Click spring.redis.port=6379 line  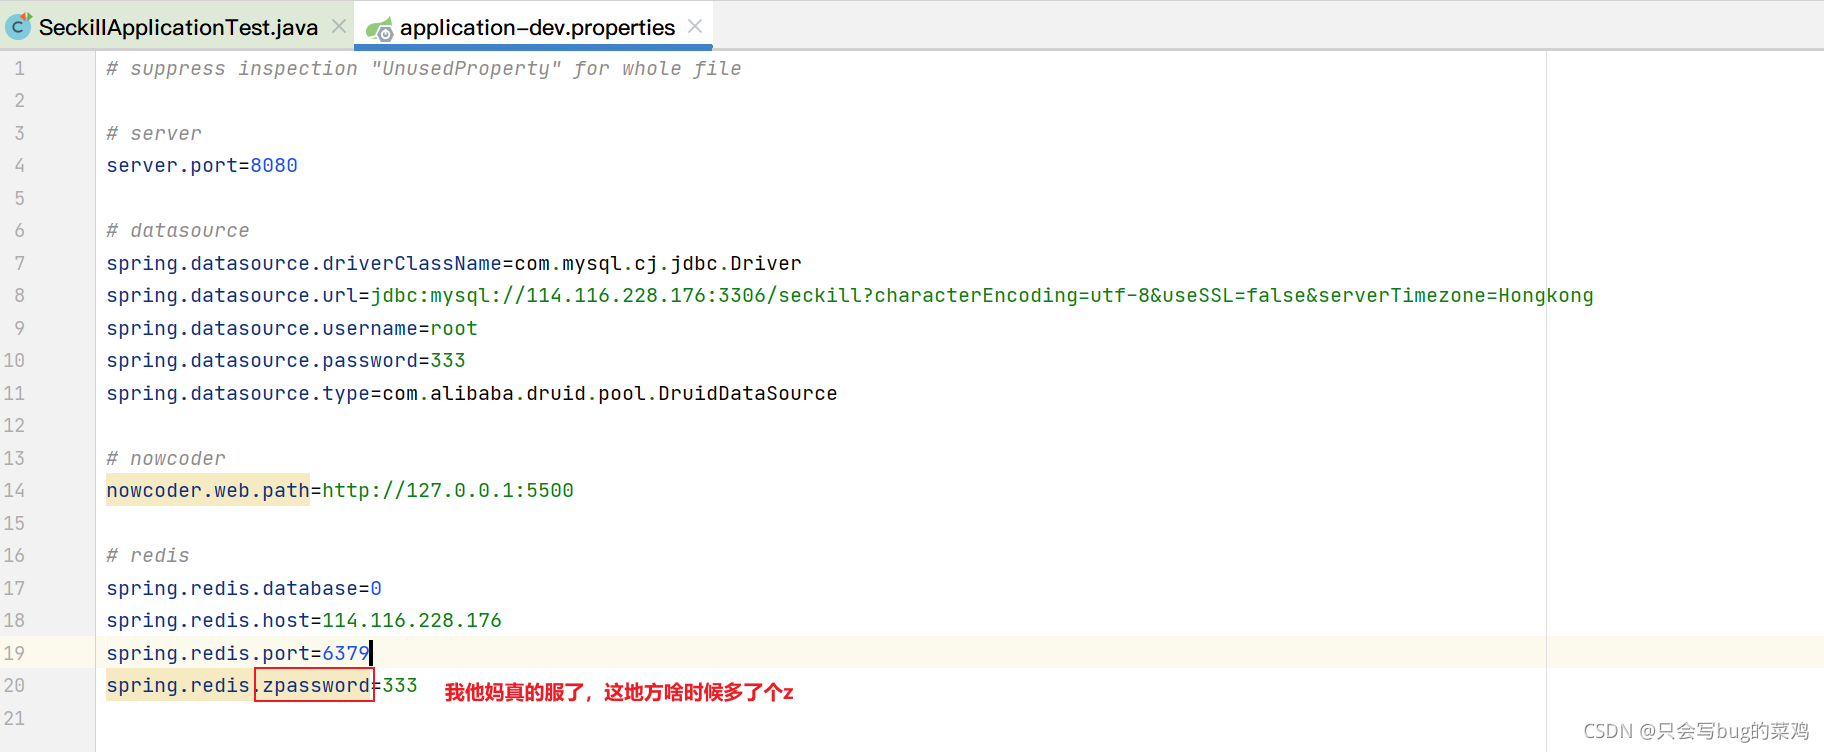(238, 653)
